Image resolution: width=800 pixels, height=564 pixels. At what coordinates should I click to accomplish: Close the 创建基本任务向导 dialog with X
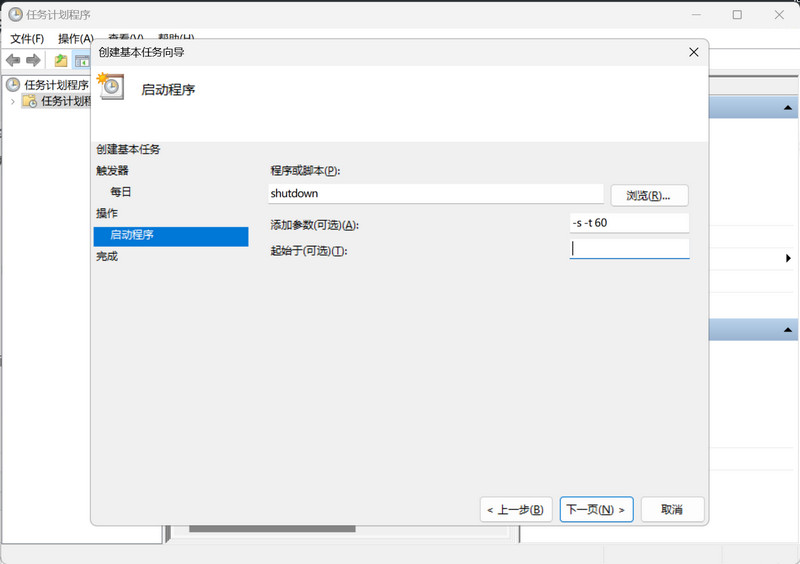tap(694, 51)
